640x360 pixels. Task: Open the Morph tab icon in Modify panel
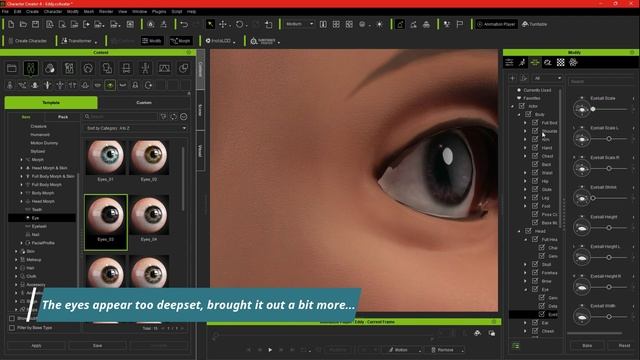coord(535,62)
